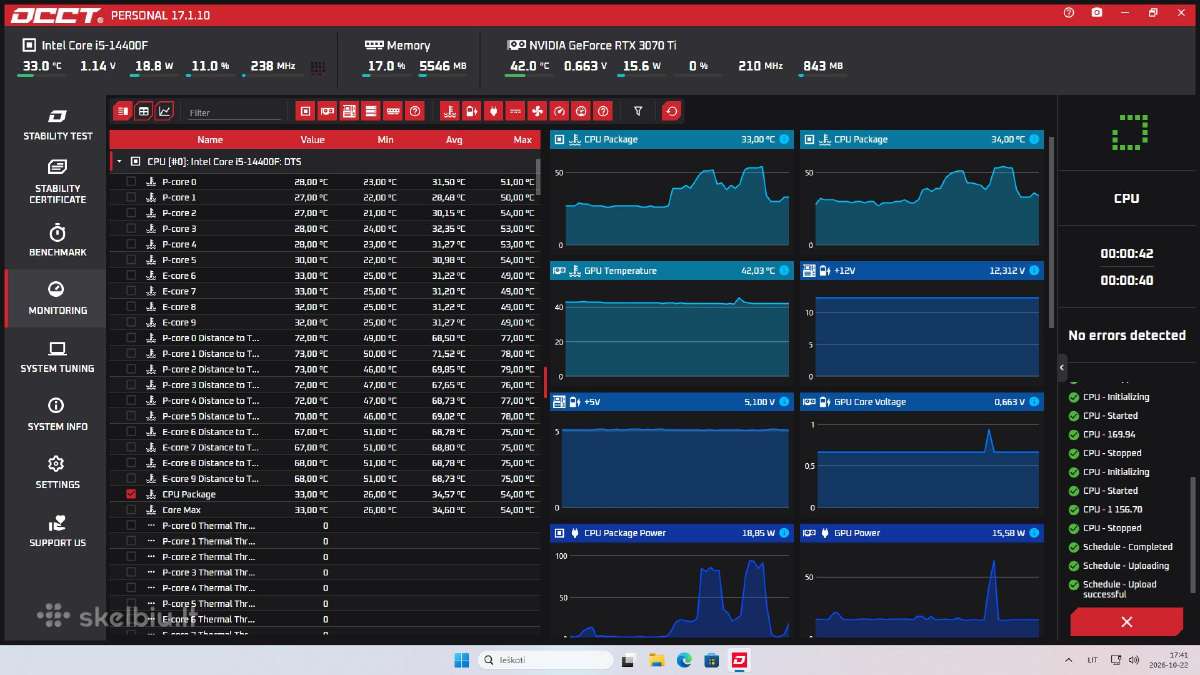Click the funnel filter icon

(638, 111)
